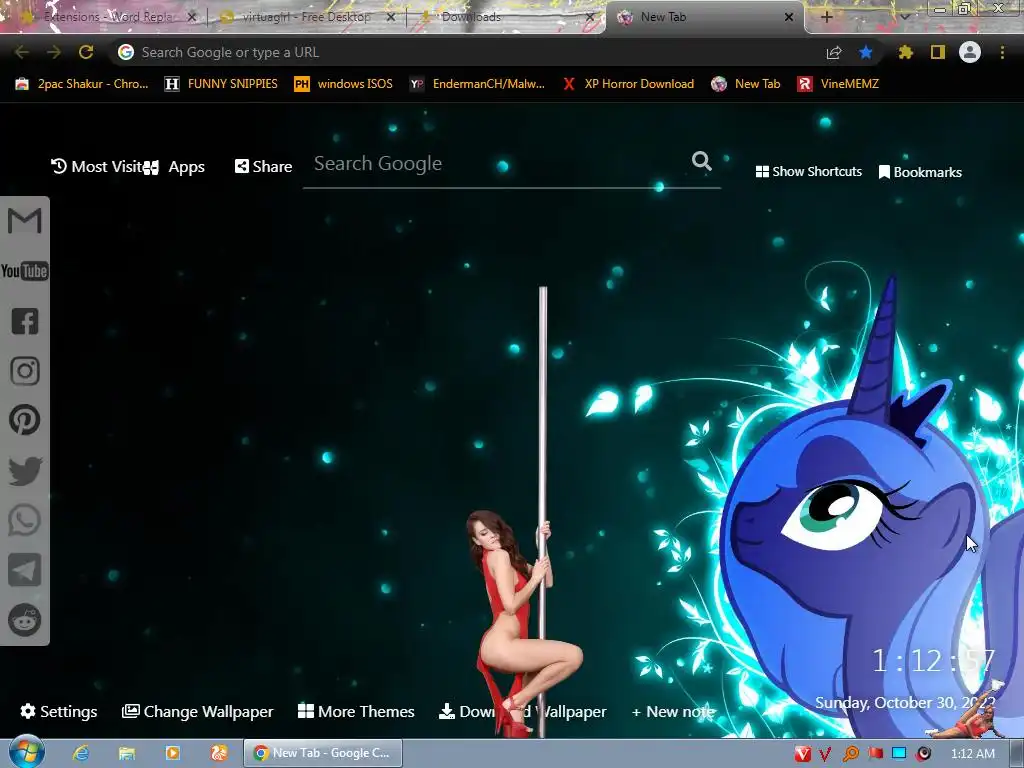Open the page Settings

(59, 711)
